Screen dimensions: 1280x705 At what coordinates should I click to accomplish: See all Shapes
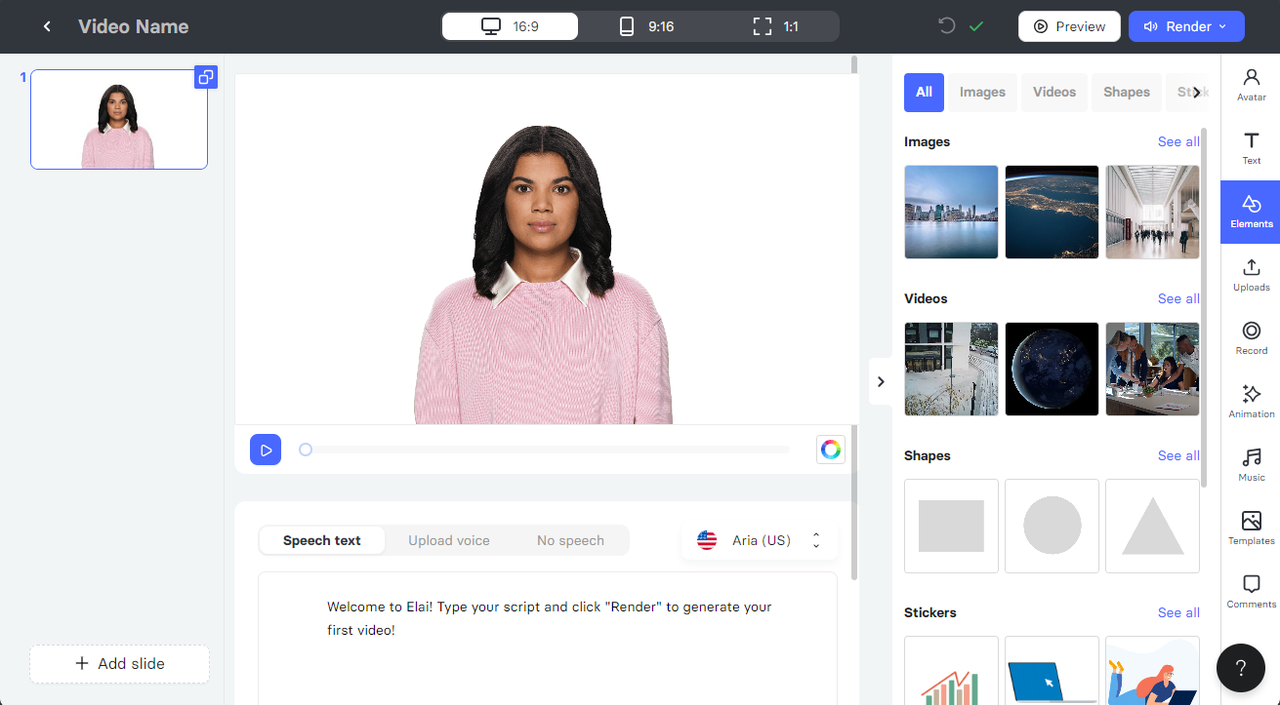[x=1178, y=456]
